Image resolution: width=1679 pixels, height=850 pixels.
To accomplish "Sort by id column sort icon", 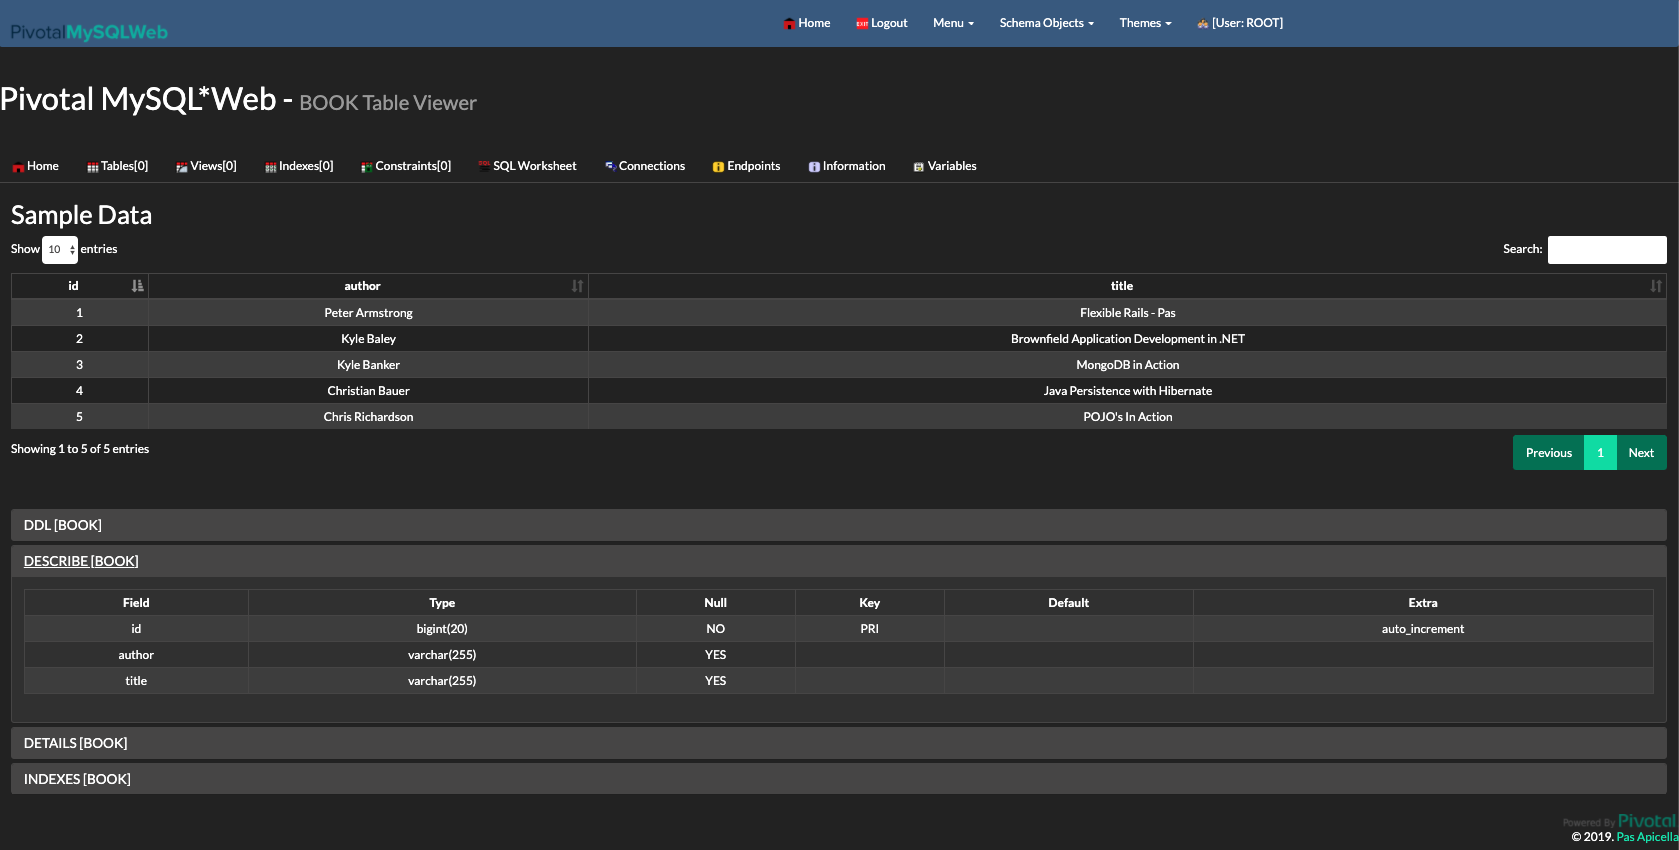I will click(x=138, y=286).
